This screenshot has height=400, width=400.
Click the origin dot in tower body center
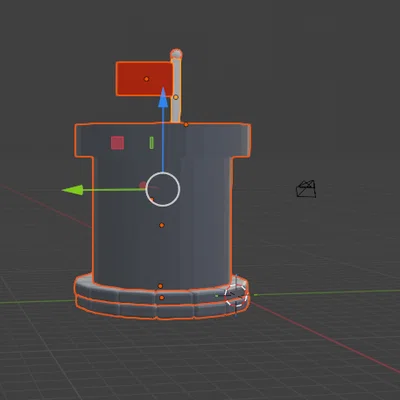tap(162, 225)
